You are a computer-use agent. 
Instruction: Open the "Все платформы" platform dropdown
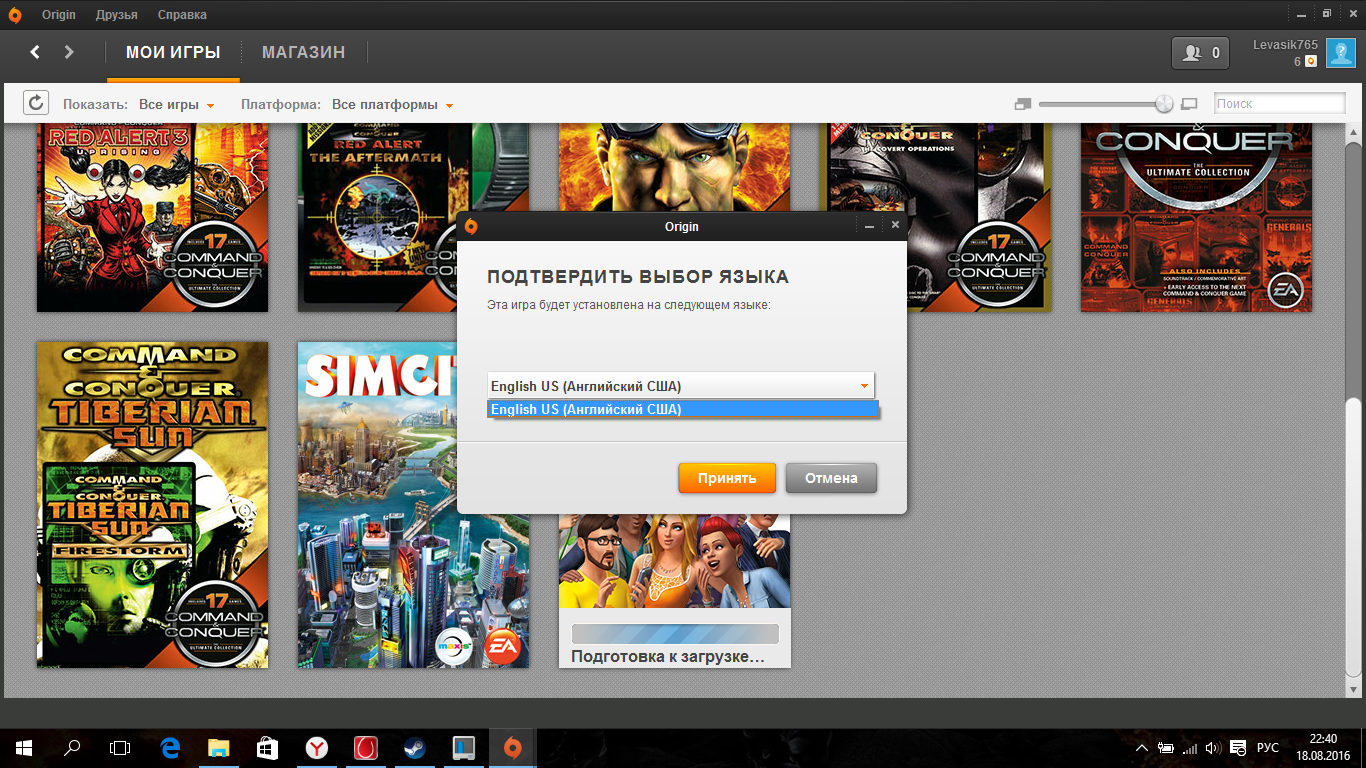click(x=392, y=105)
